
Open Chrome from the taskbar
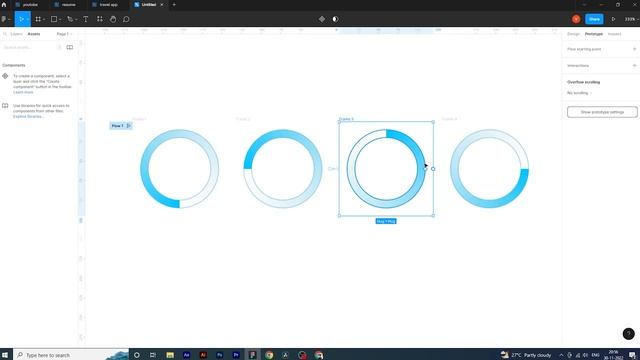point(269,355)
